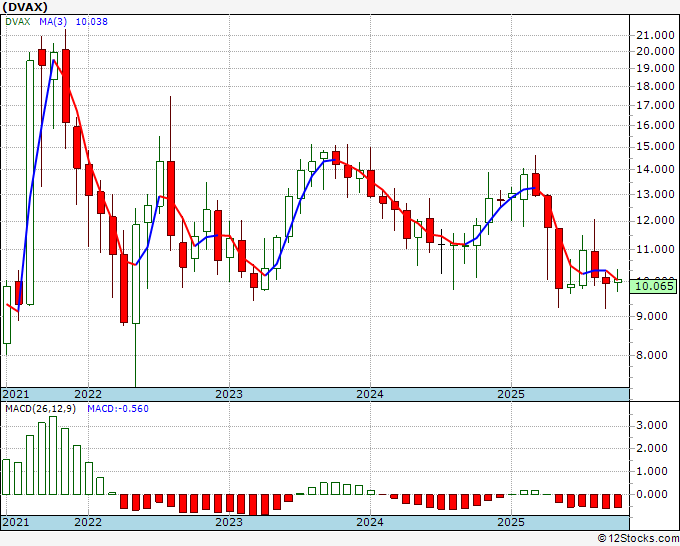Click the 19.000 price axis label
The height and width of the screenshot is (546, 680).
655,68
